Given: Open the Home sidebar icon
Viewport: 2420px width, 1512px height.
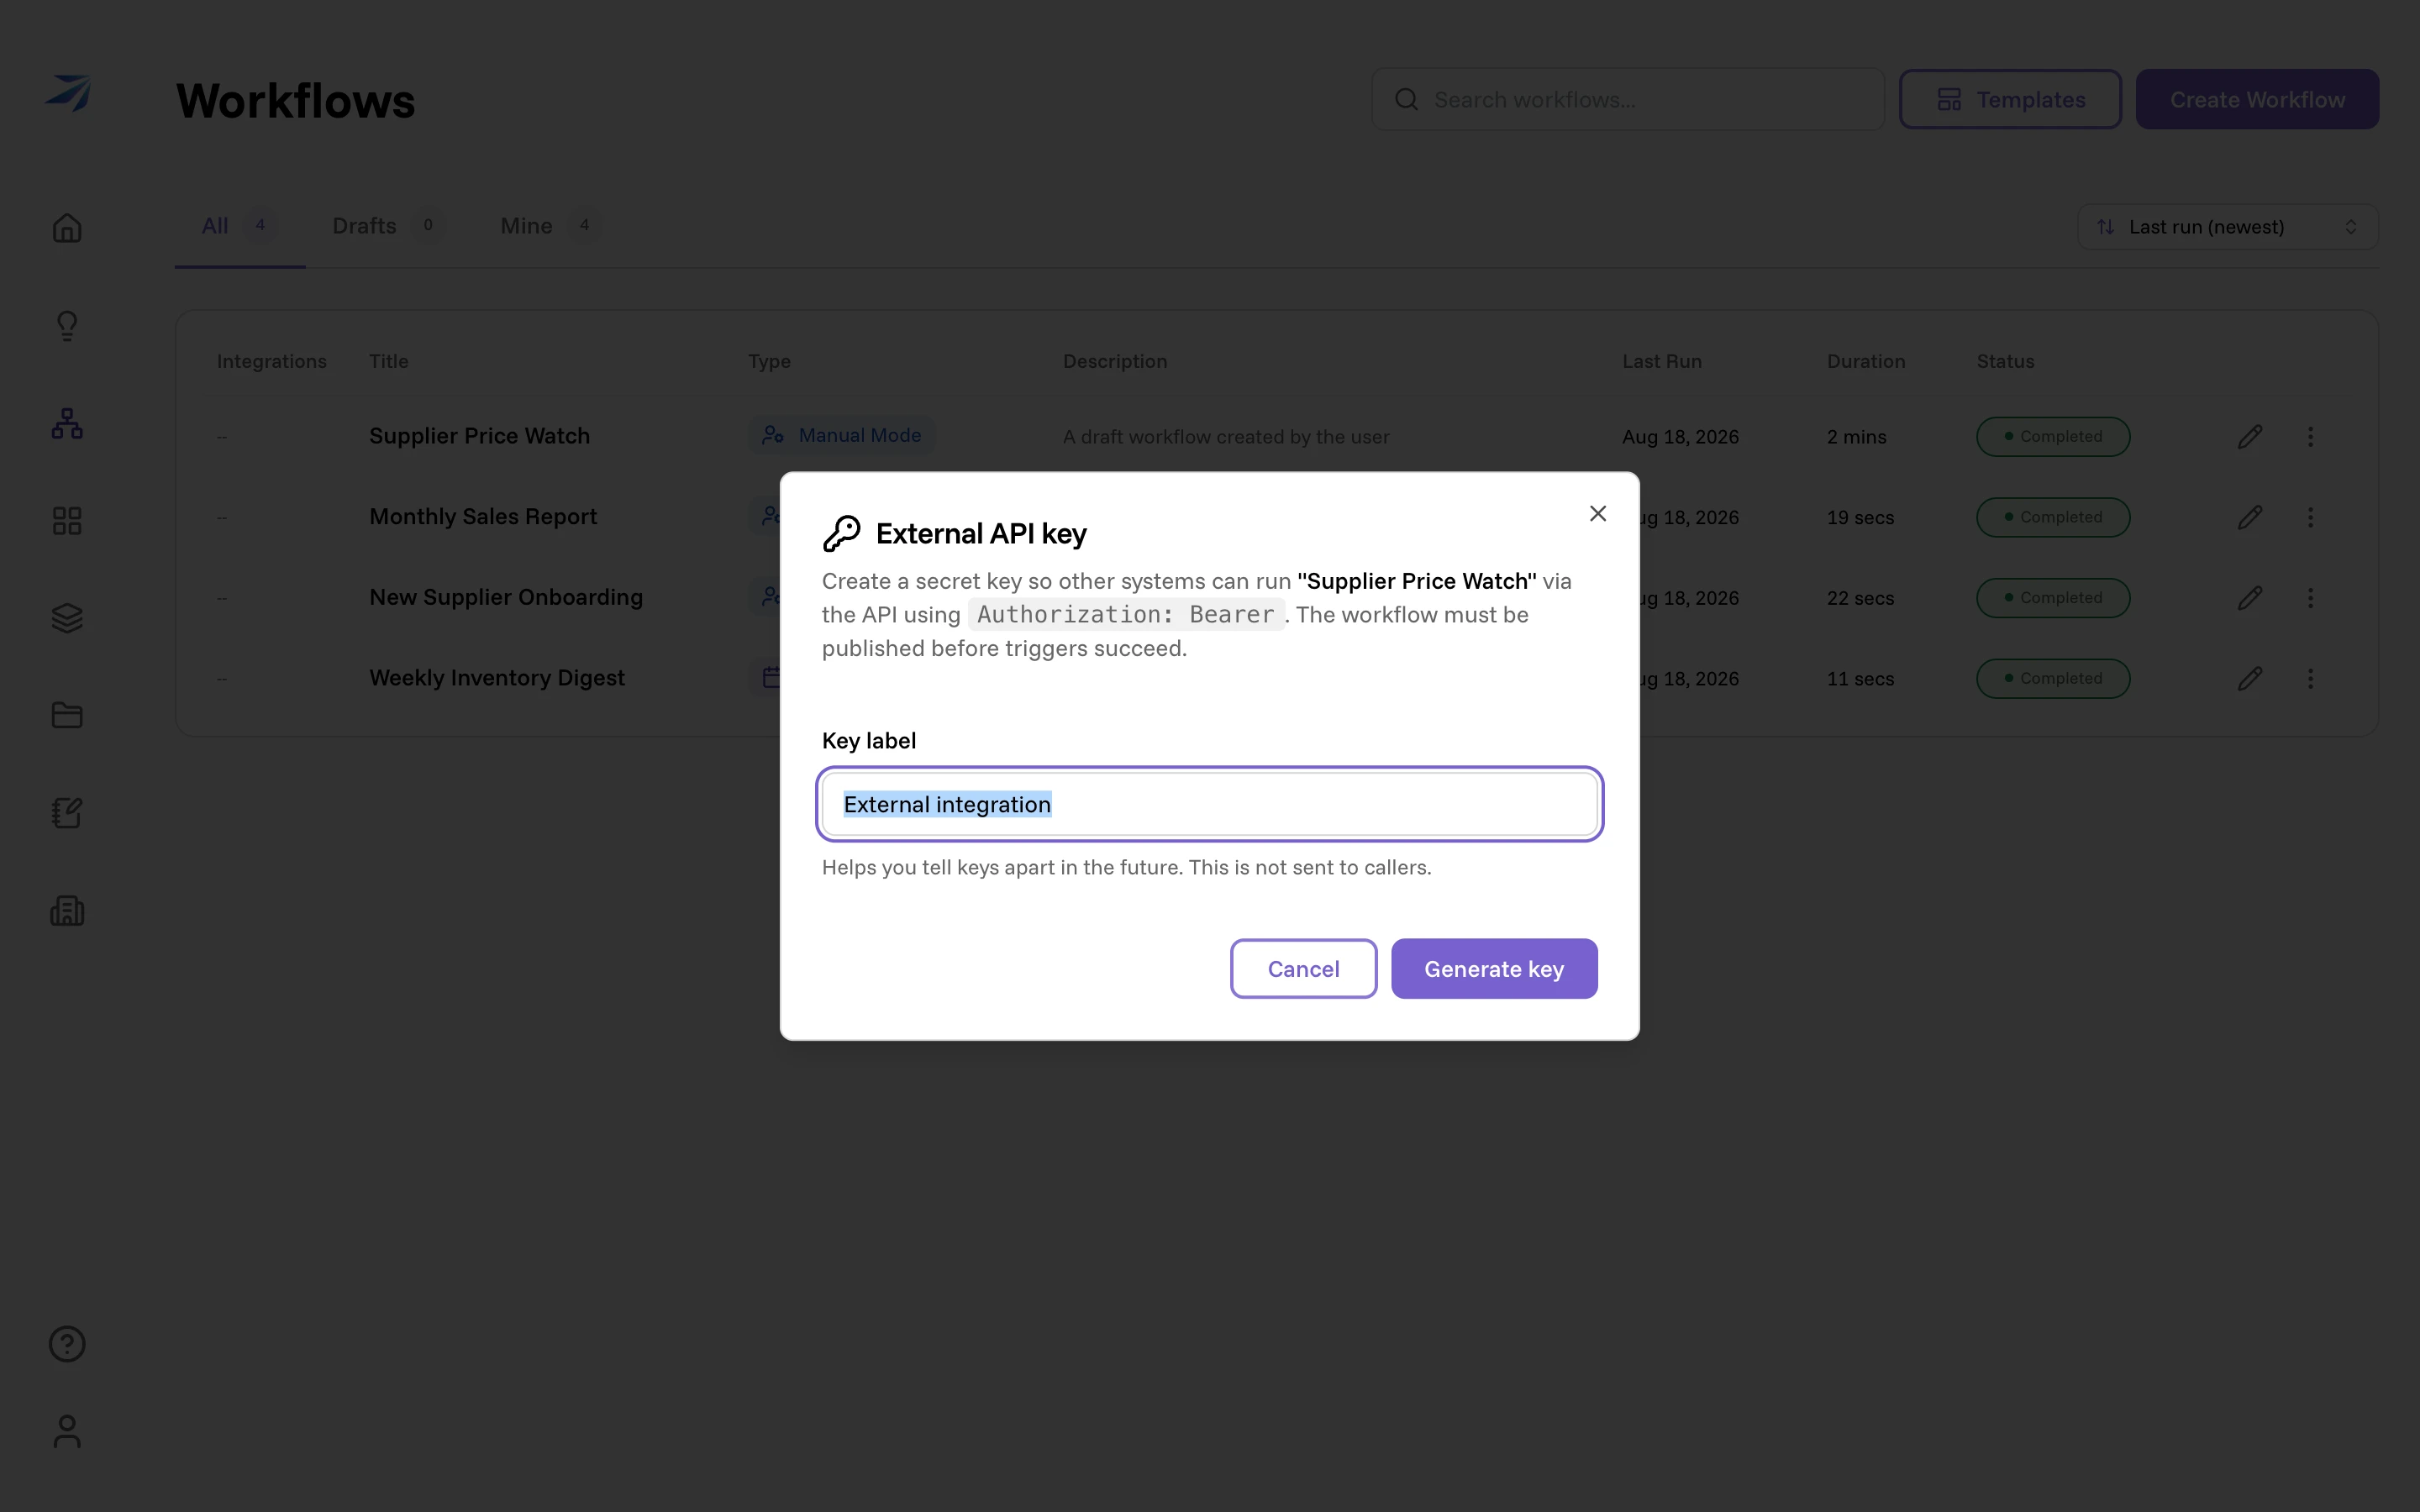Looking at the screenshot, I should tap(67, 228).
